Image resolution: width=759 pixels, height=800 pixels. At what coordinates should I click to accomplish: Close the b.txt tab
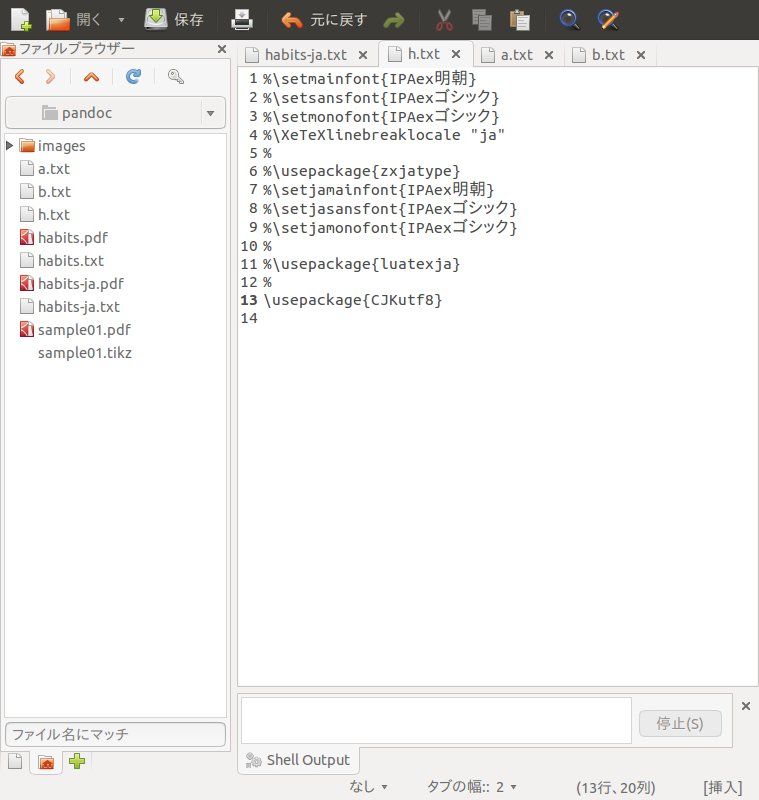click(641, 55)
